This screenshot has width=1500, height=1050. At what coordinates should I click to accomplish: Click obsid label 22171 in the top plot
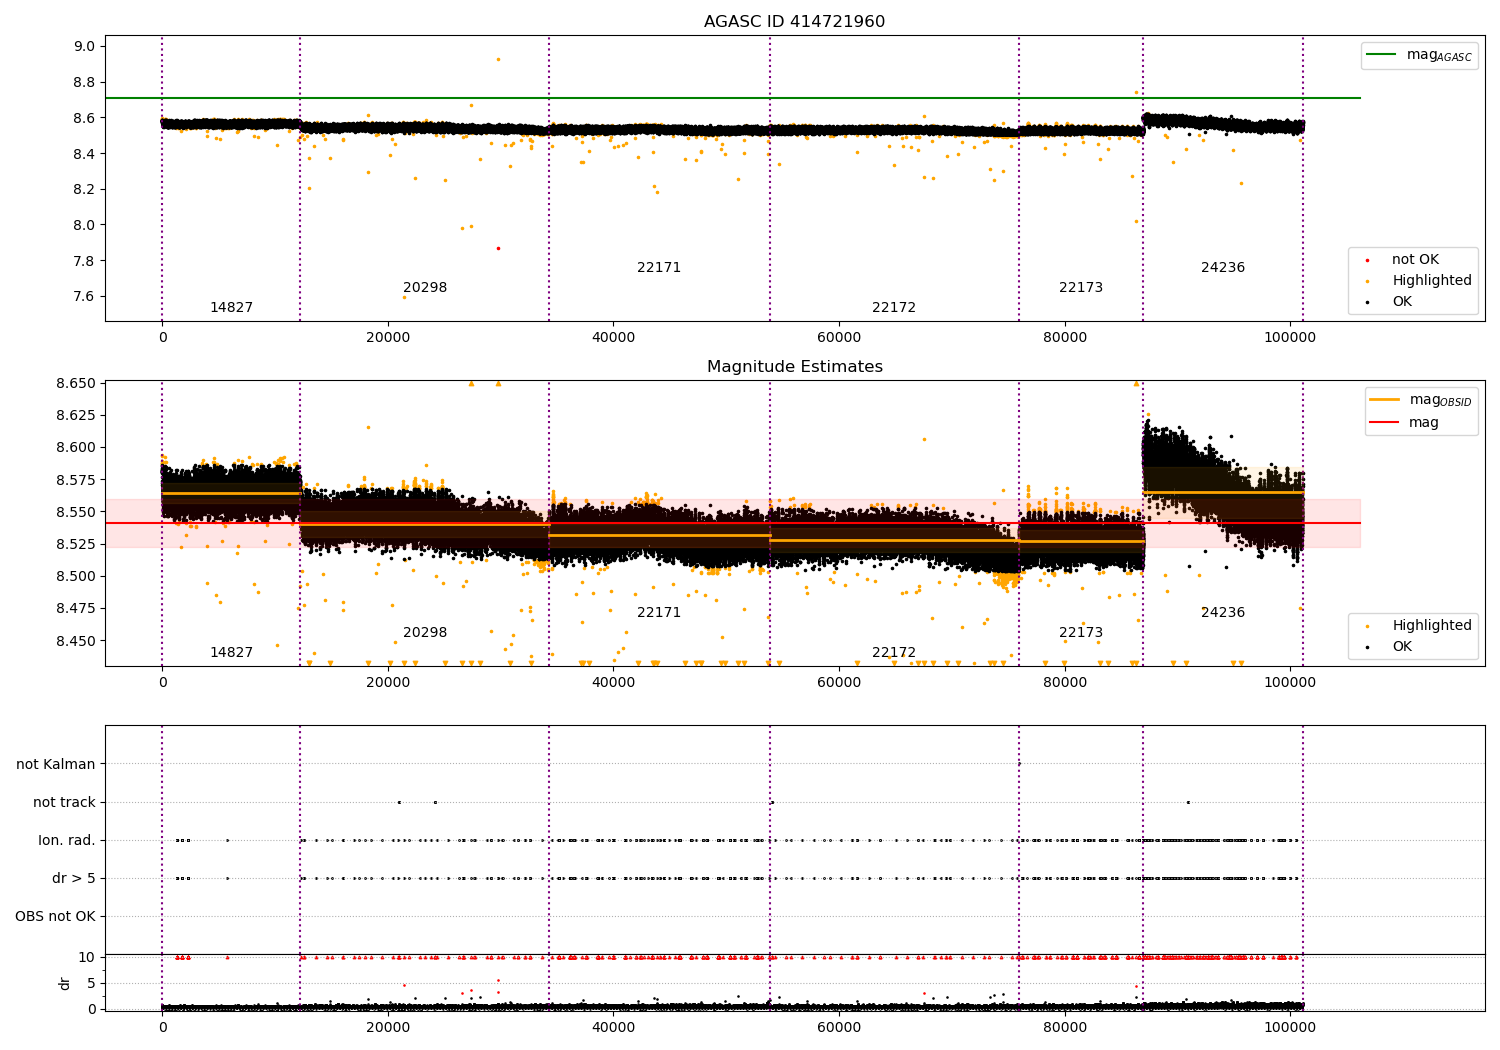pyautogui.click(x=659, y=268)
